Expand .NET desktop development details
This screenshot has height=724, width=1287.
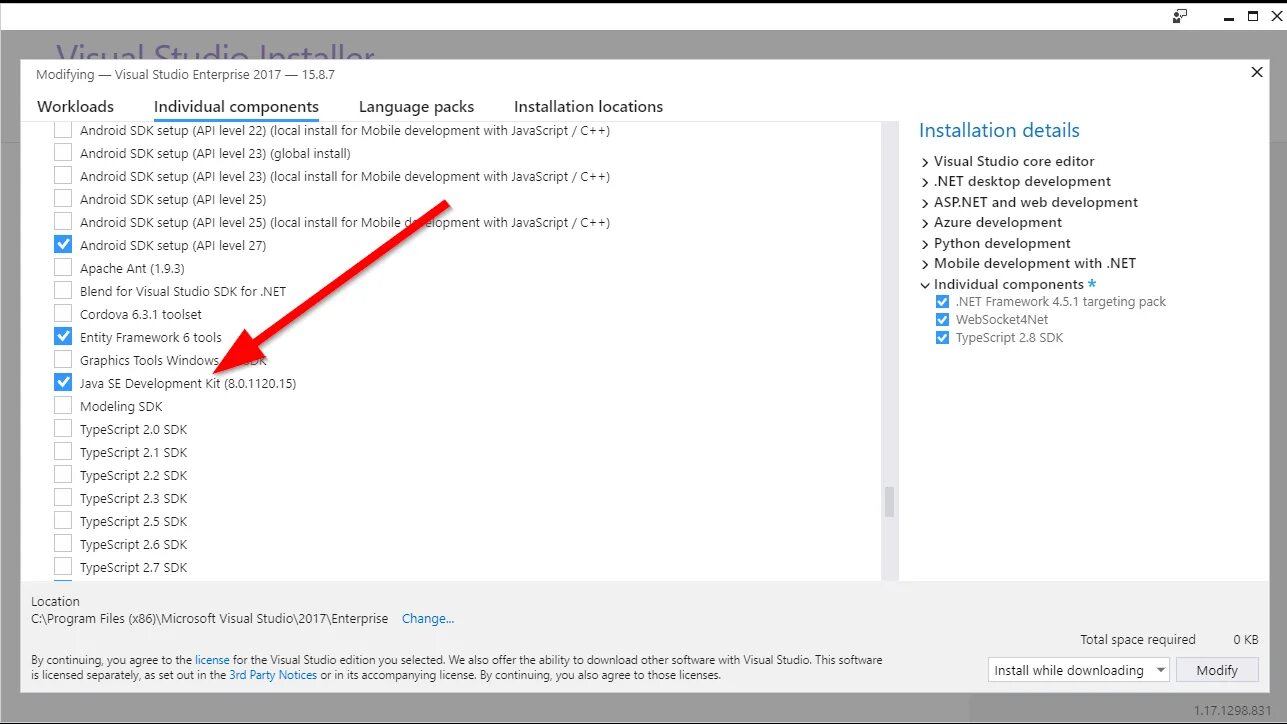(925, 182)
